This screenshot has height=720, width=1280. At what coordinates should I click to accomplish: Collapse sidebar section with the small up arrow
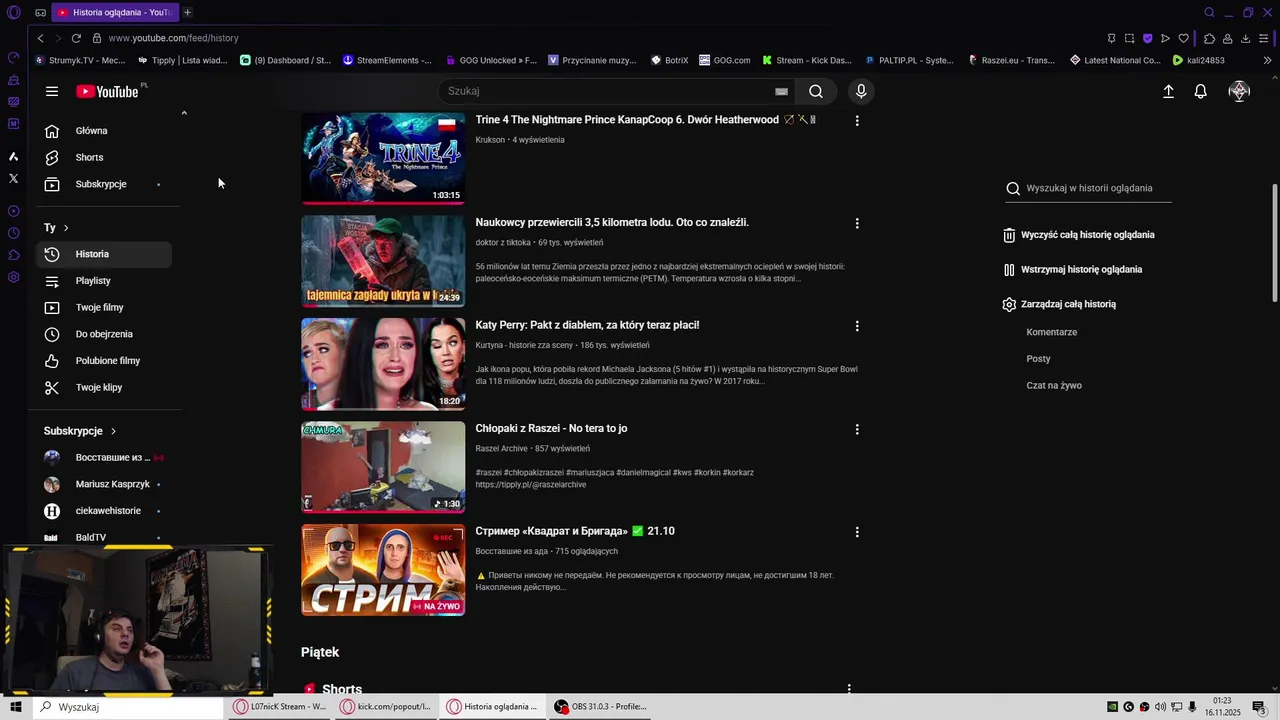[x=184, y=113]
